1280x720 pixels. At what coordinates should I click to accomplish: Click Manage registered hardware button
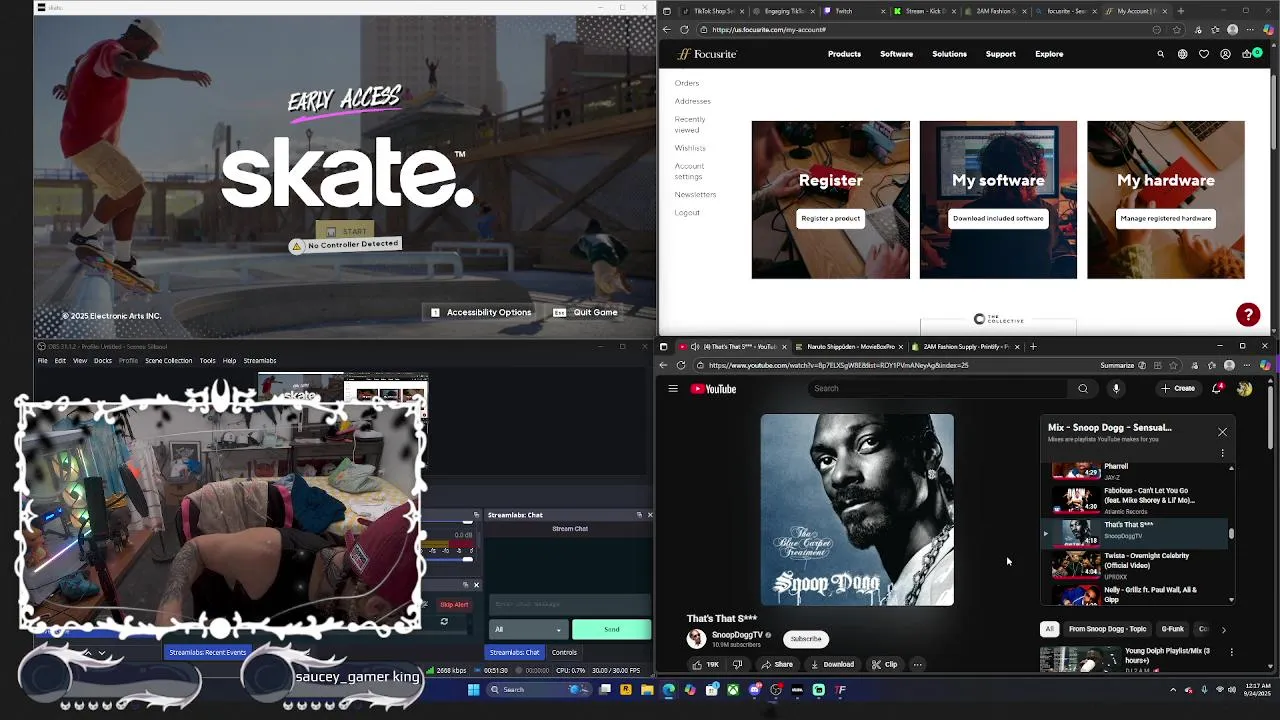1166,218
